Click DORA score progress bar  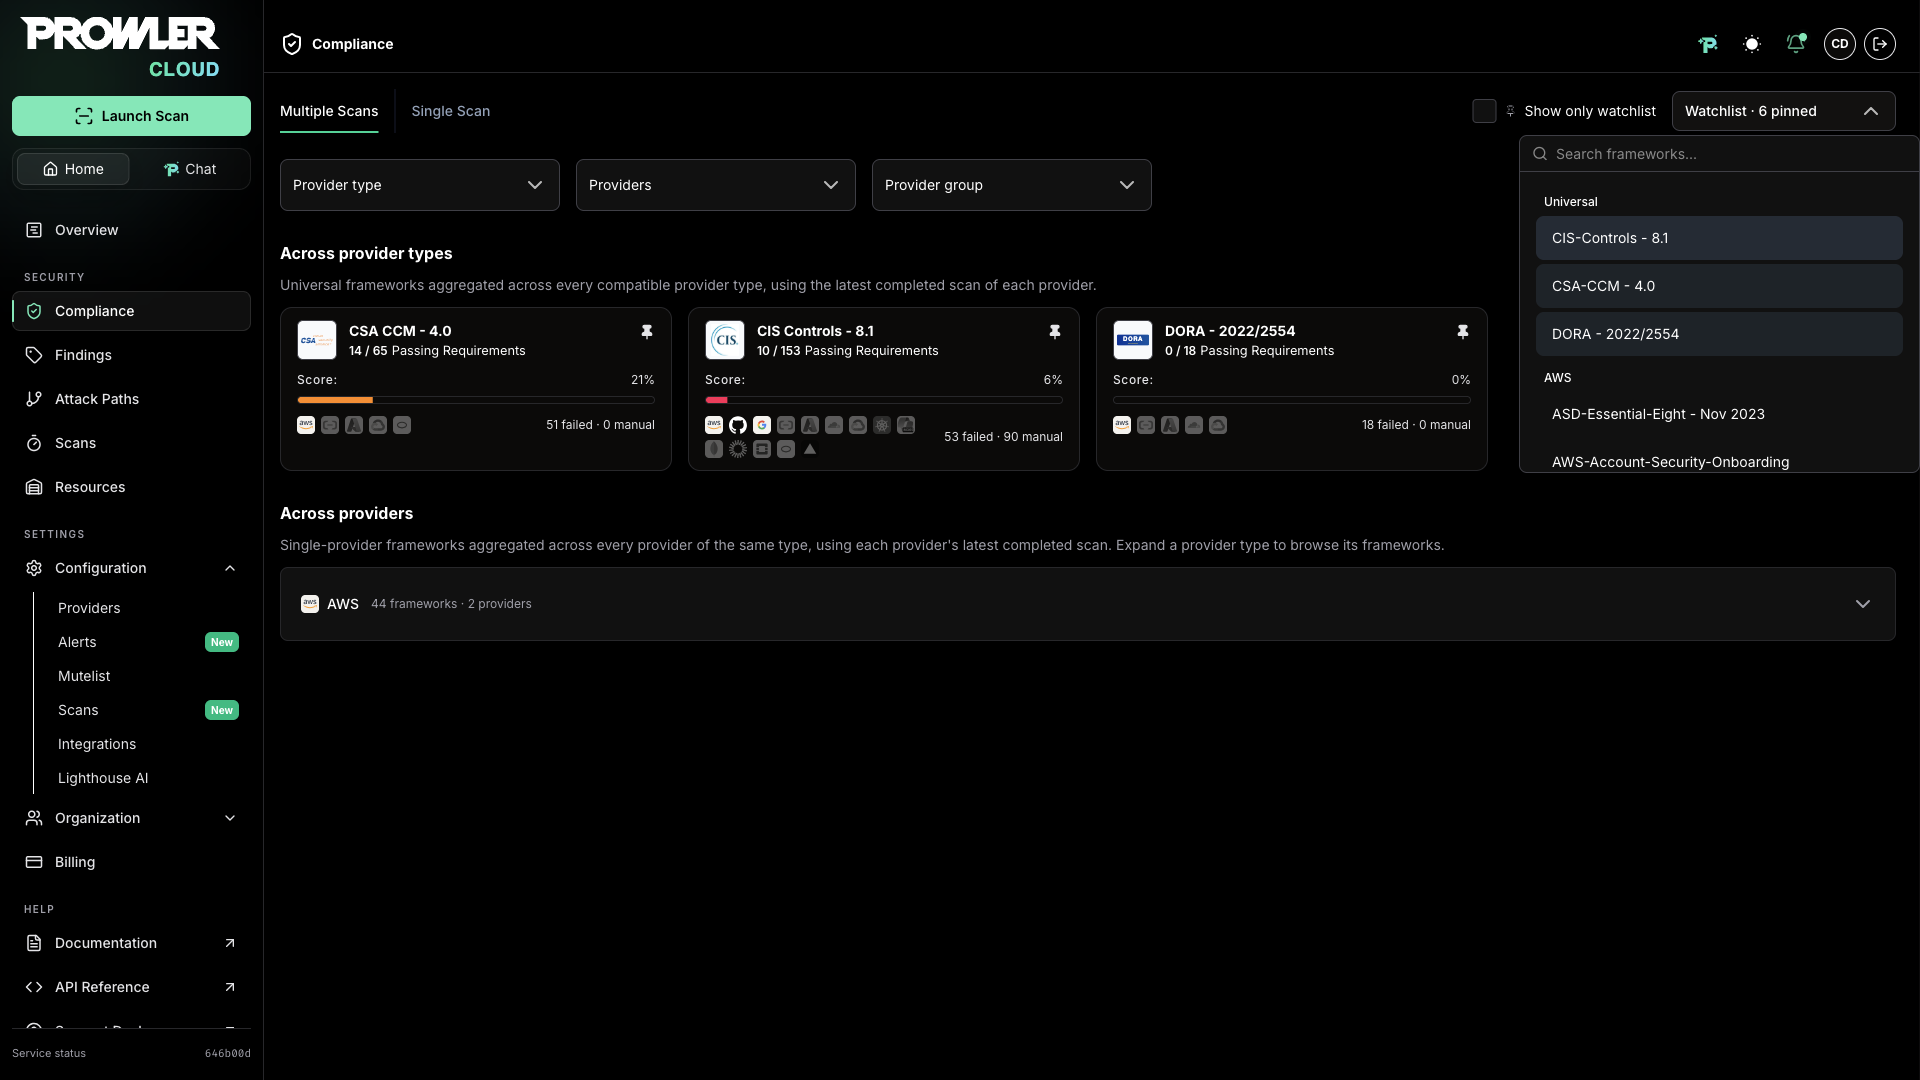[x=1292, y=400]
